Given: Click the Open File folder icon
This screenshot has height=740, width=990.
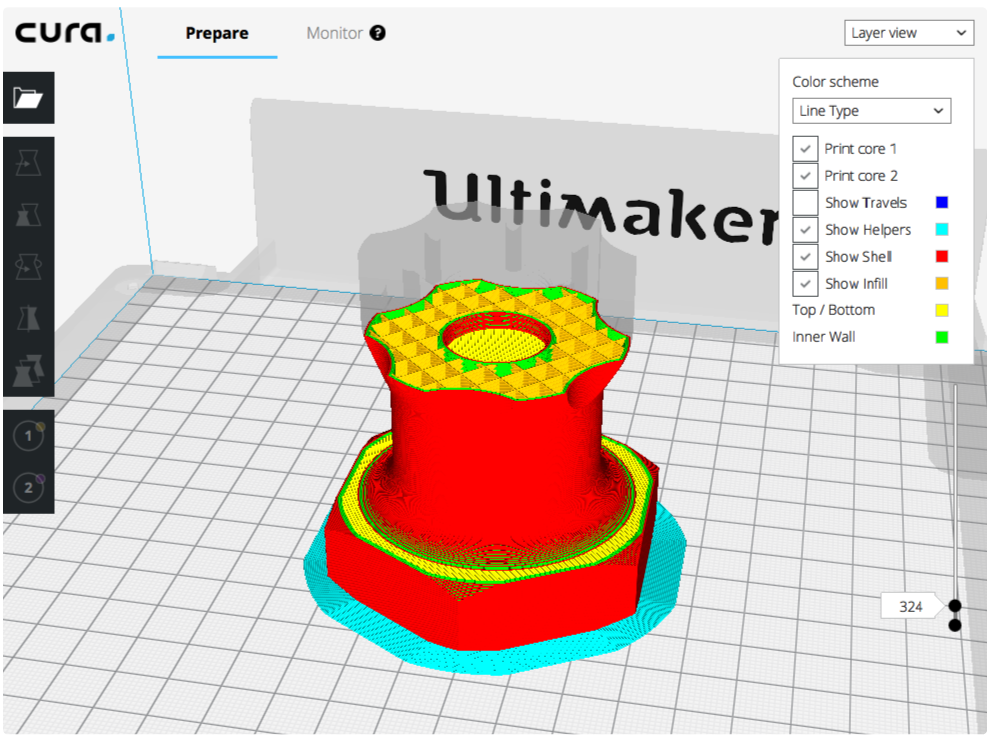Looking at the screenshot, I should coord(28,98).
